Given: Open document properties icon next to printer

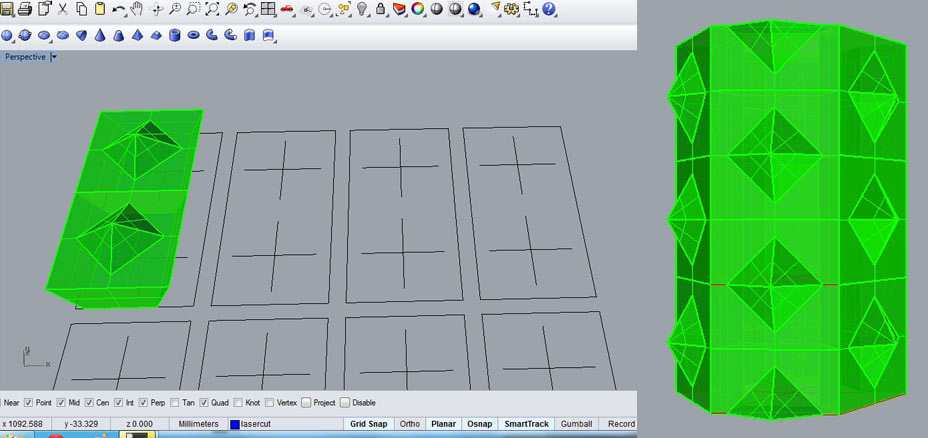Looking at the screenshot, I should pos(44,9).
